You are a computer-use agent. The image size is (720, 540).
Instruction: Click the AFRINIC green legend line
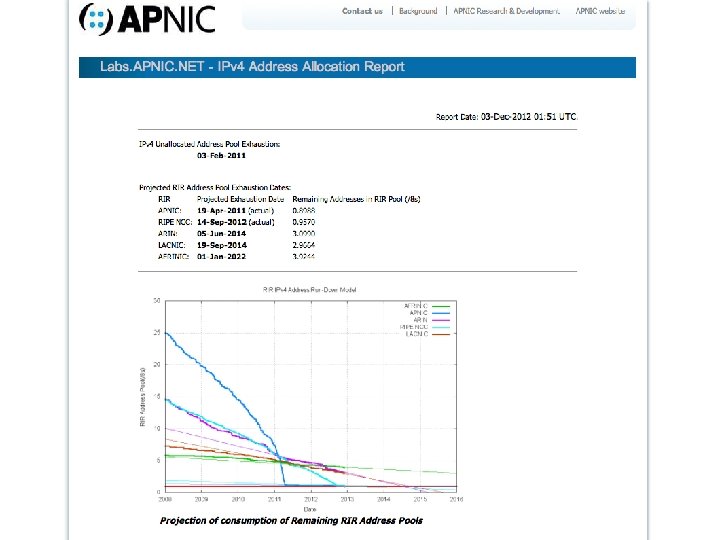point(441,306)
